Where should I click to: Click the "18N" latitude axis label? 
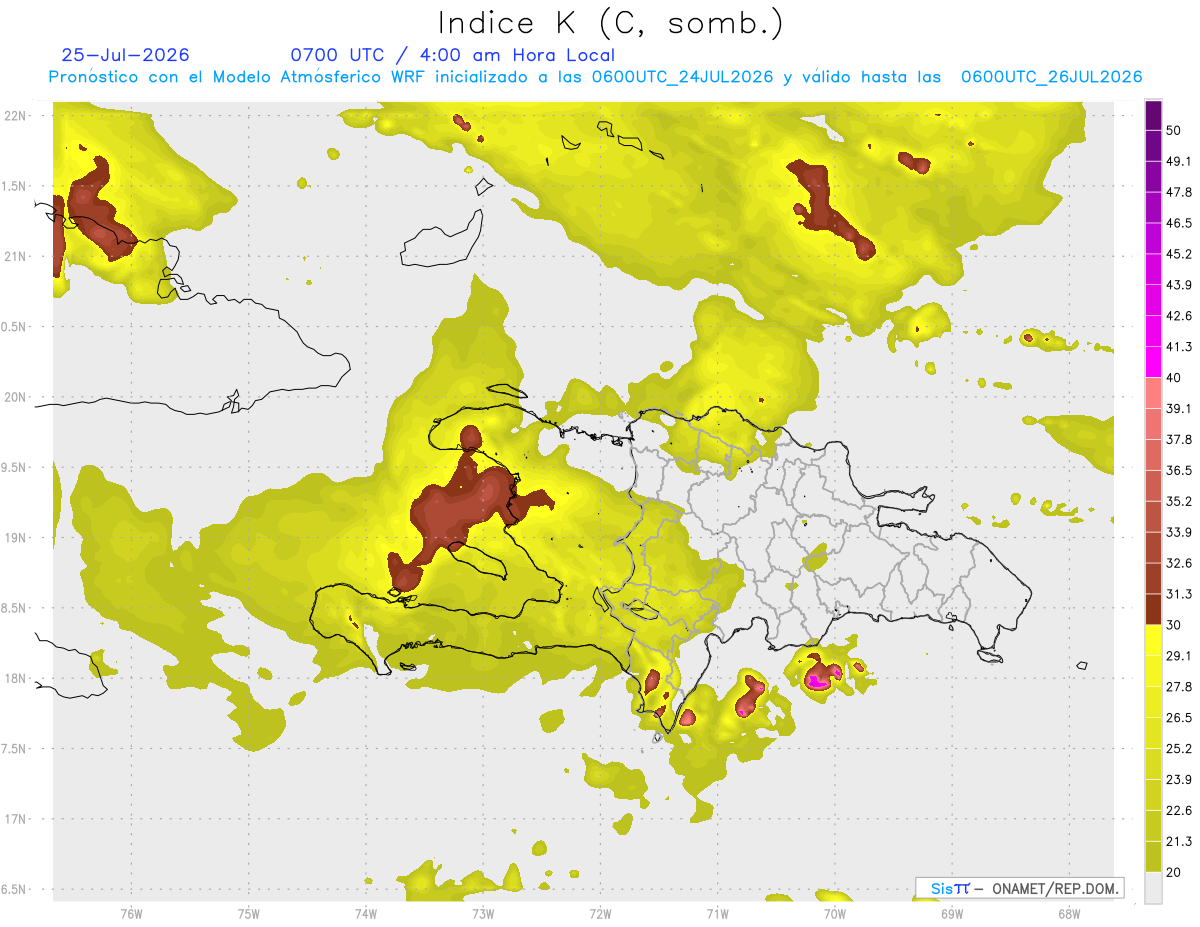coord(16,679)
